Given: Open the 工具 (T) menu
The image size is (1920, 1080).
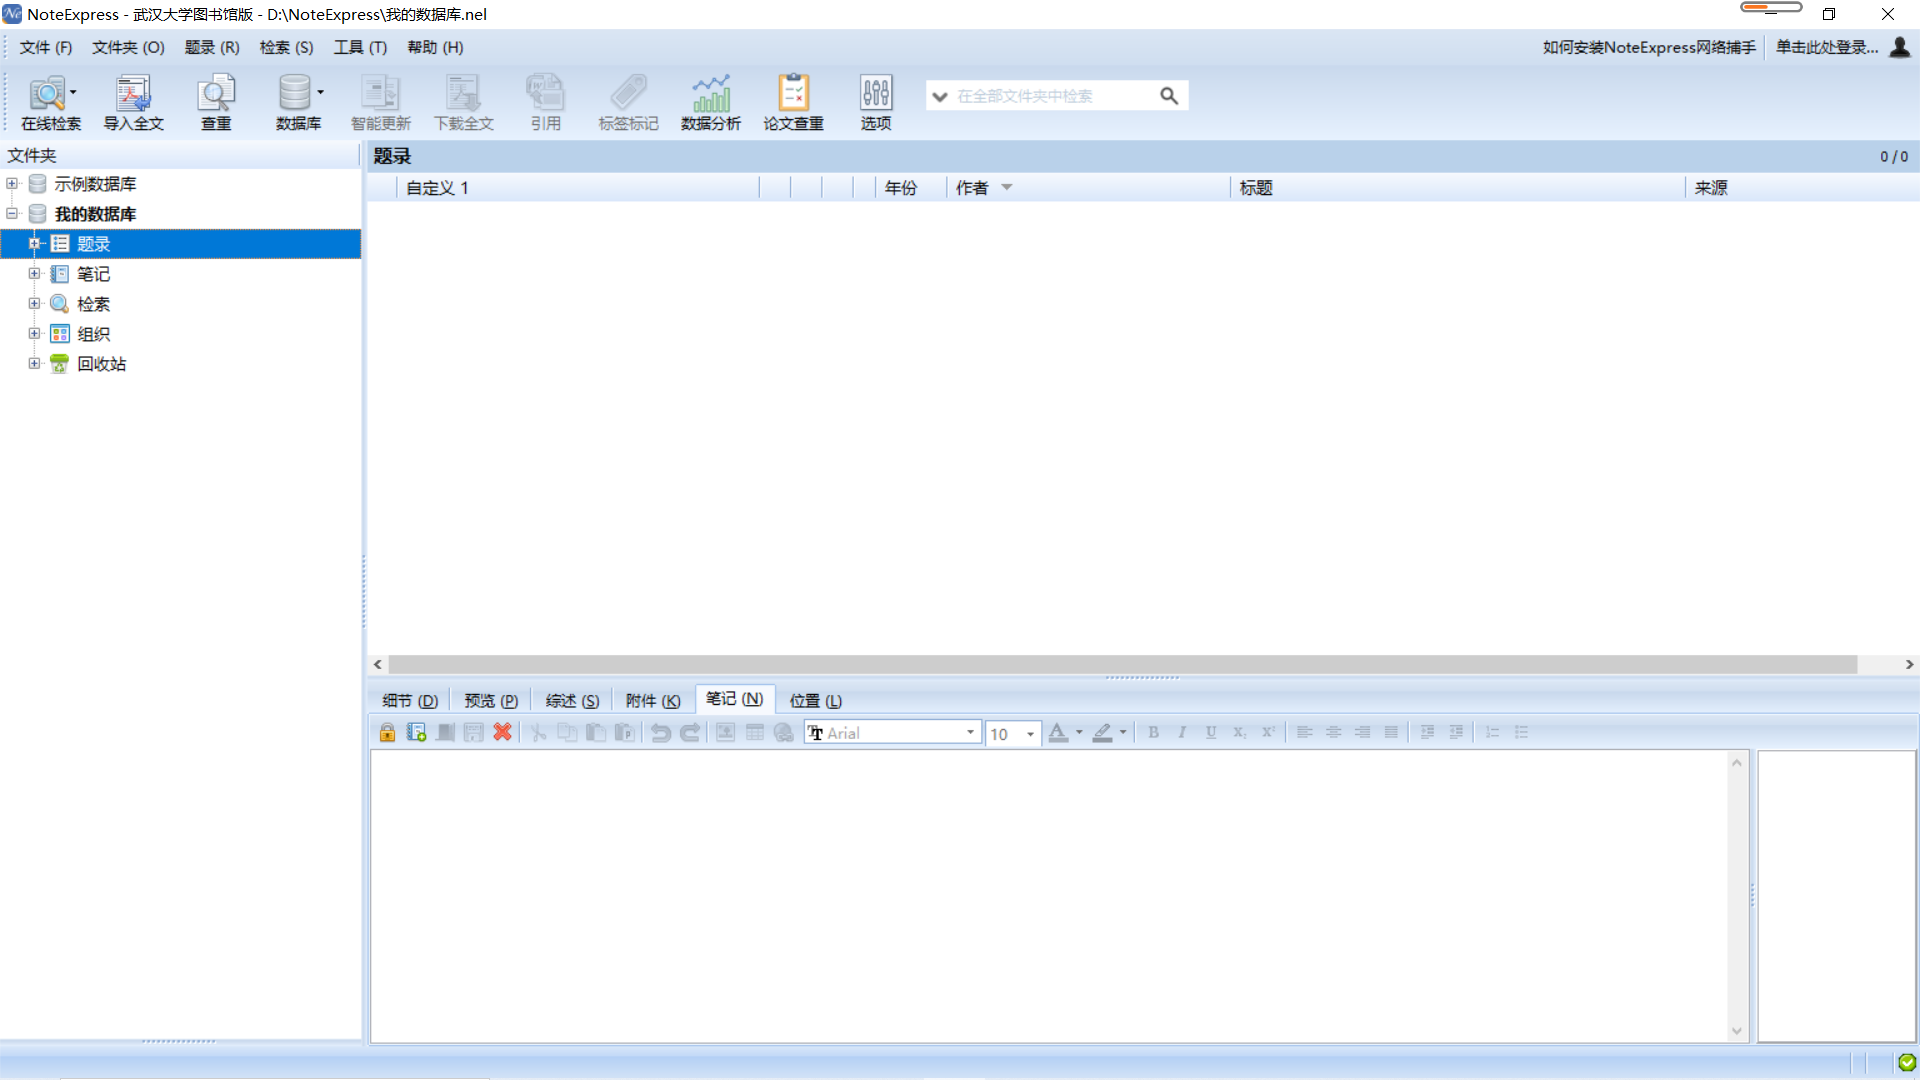Looking at the screenshot, I should pos(360,47).
